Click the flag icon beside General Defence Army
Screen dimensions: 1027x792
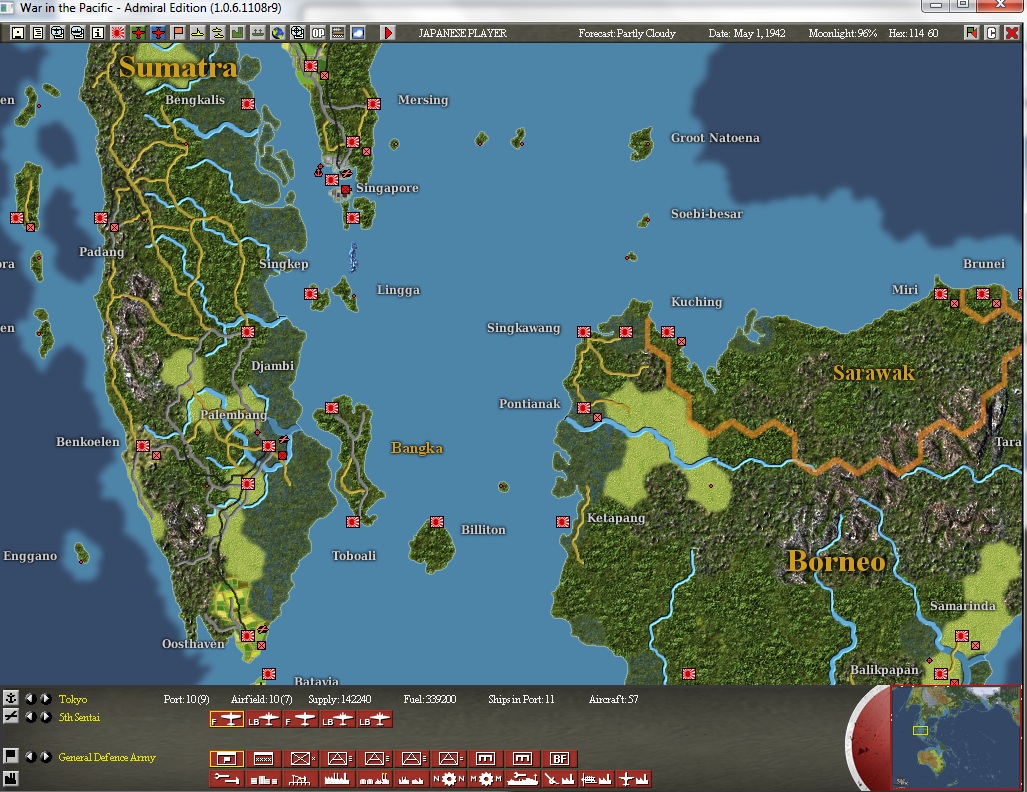[10, 756]
